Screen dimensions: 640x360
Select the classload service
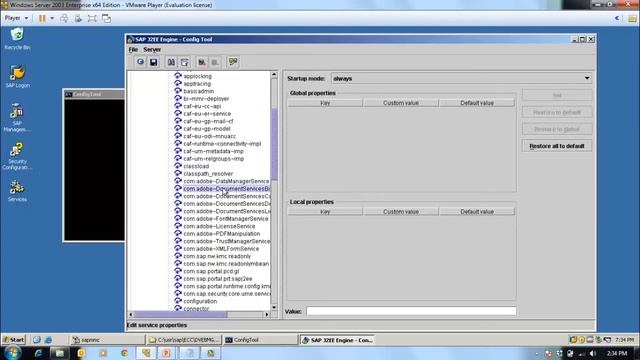pyautogui.click(x=196, y=166)
